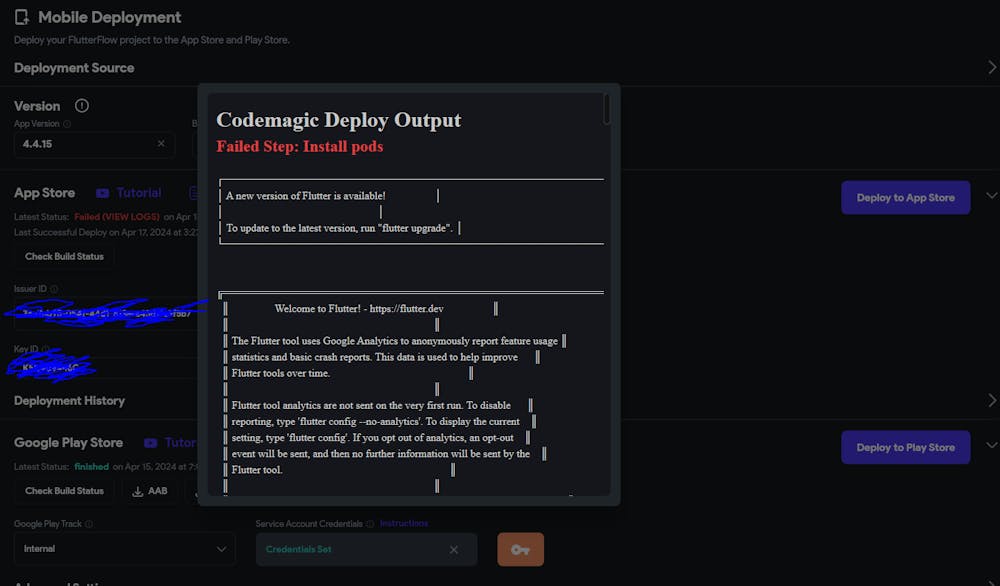Viewport: 1000px width, 586px height.
Task: Click the deploy output dialog scrollbar
Action: 607,110
